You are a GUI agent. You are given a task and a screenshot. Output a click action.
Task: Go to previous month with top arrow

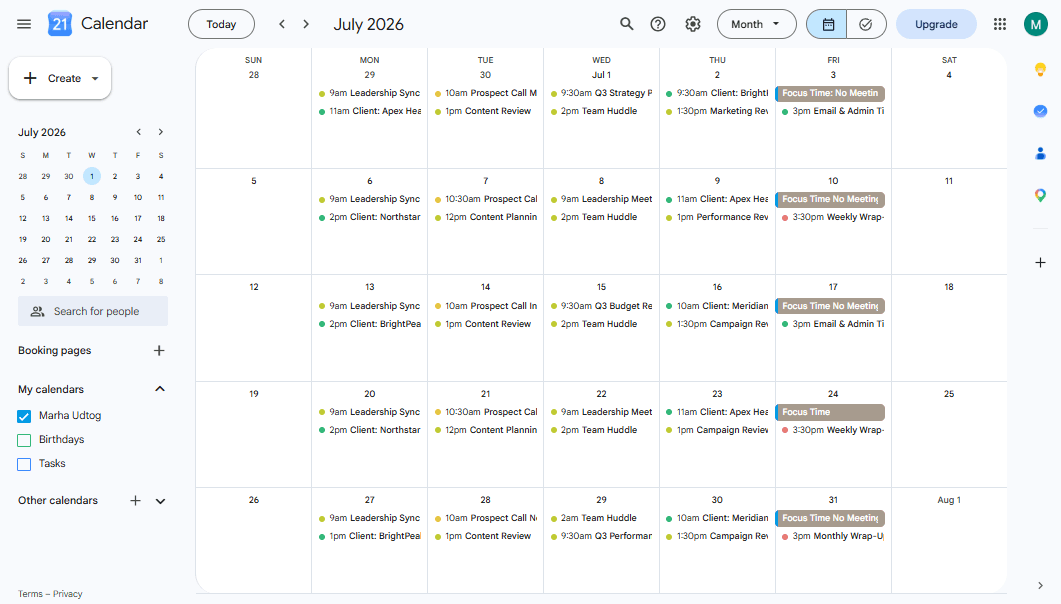point(282,24)
